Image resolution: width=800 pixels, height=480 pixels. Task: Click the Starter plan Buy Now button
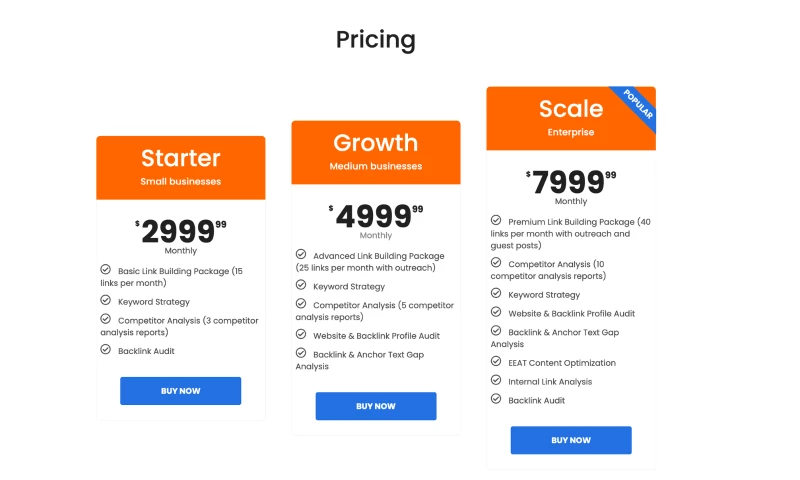[180, 391]
